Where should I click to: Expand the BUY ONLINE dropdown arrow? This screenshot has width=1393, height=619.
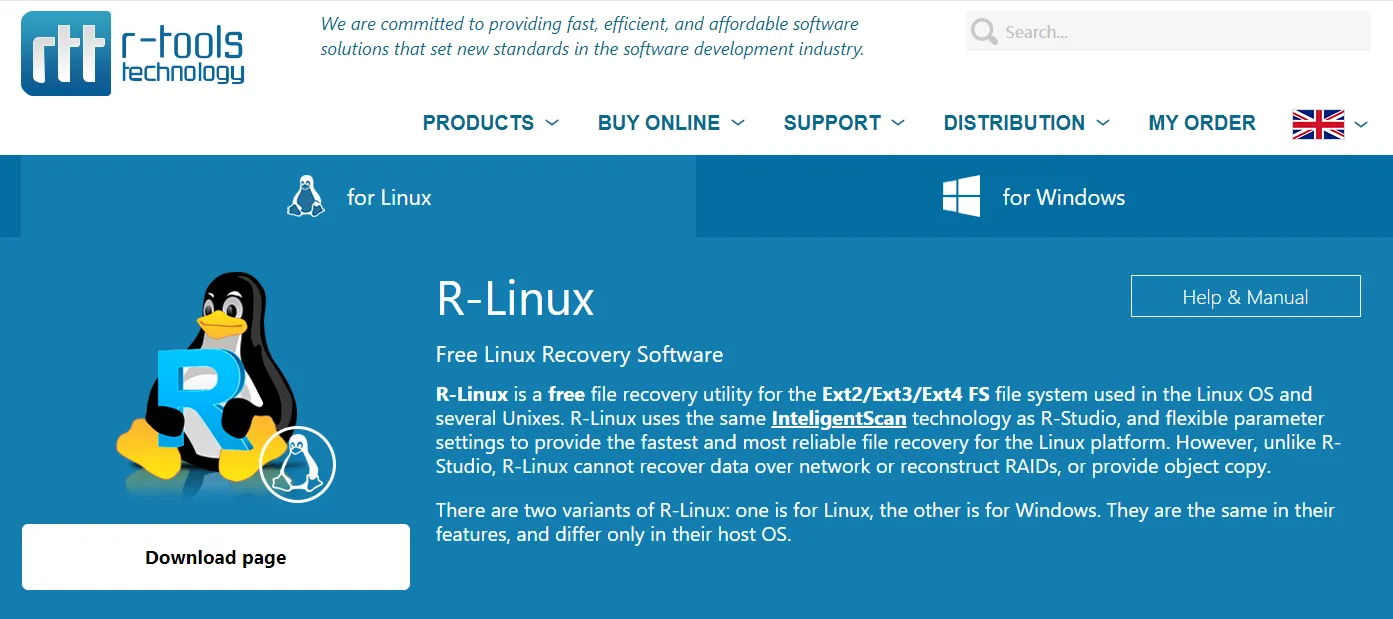click(738, 123)
